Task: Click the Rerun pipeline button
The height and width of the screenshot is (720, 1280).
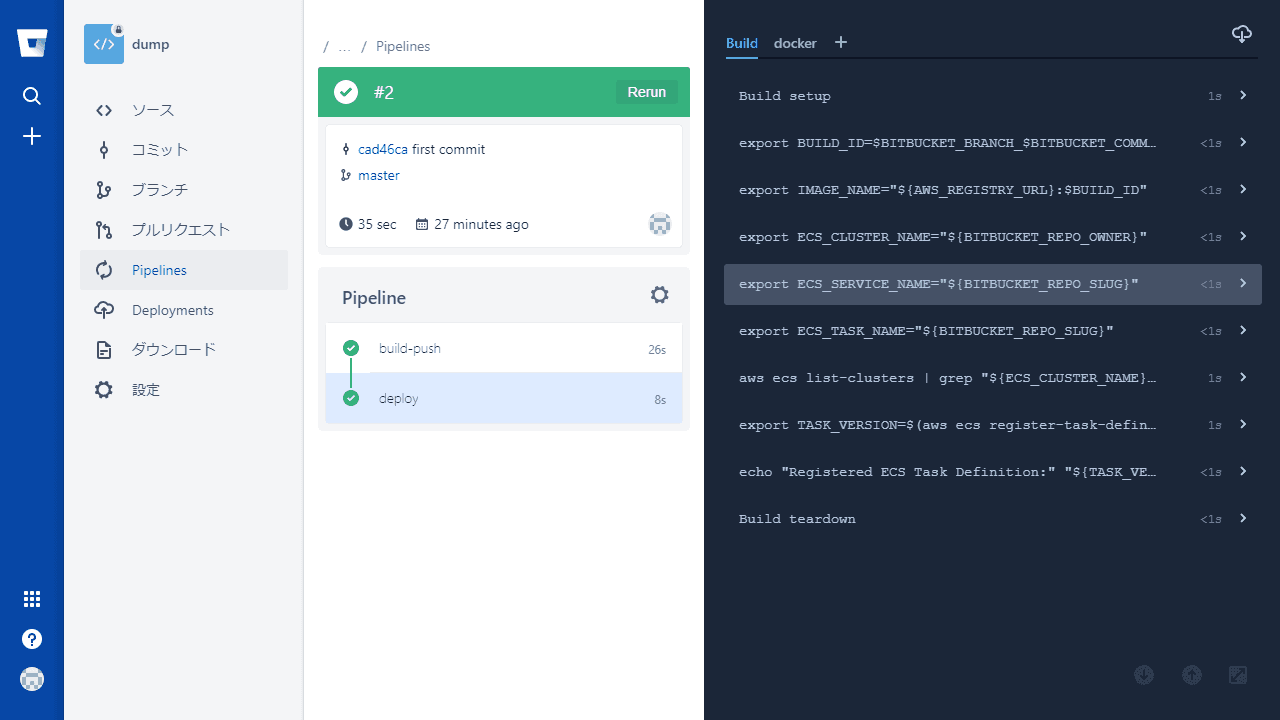Action: click(646, 91)
